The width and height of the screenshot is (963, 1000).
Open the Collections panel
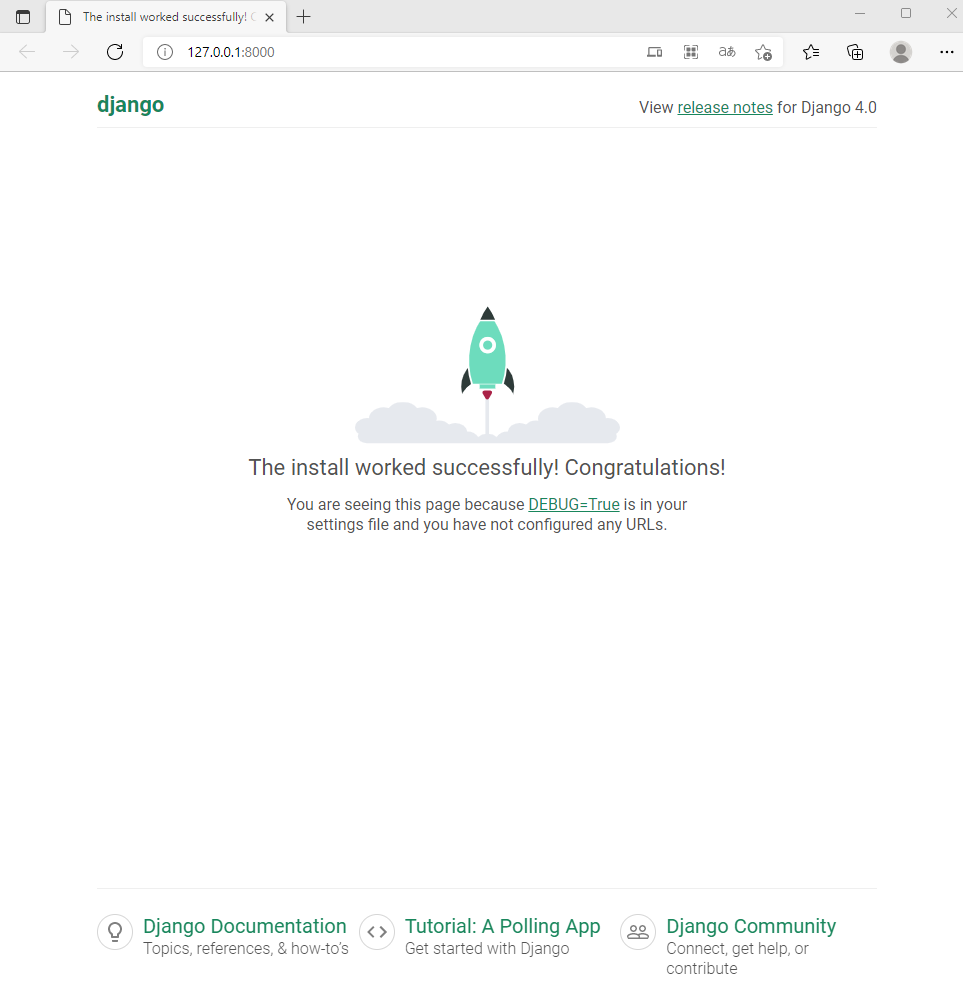point(855,52)
